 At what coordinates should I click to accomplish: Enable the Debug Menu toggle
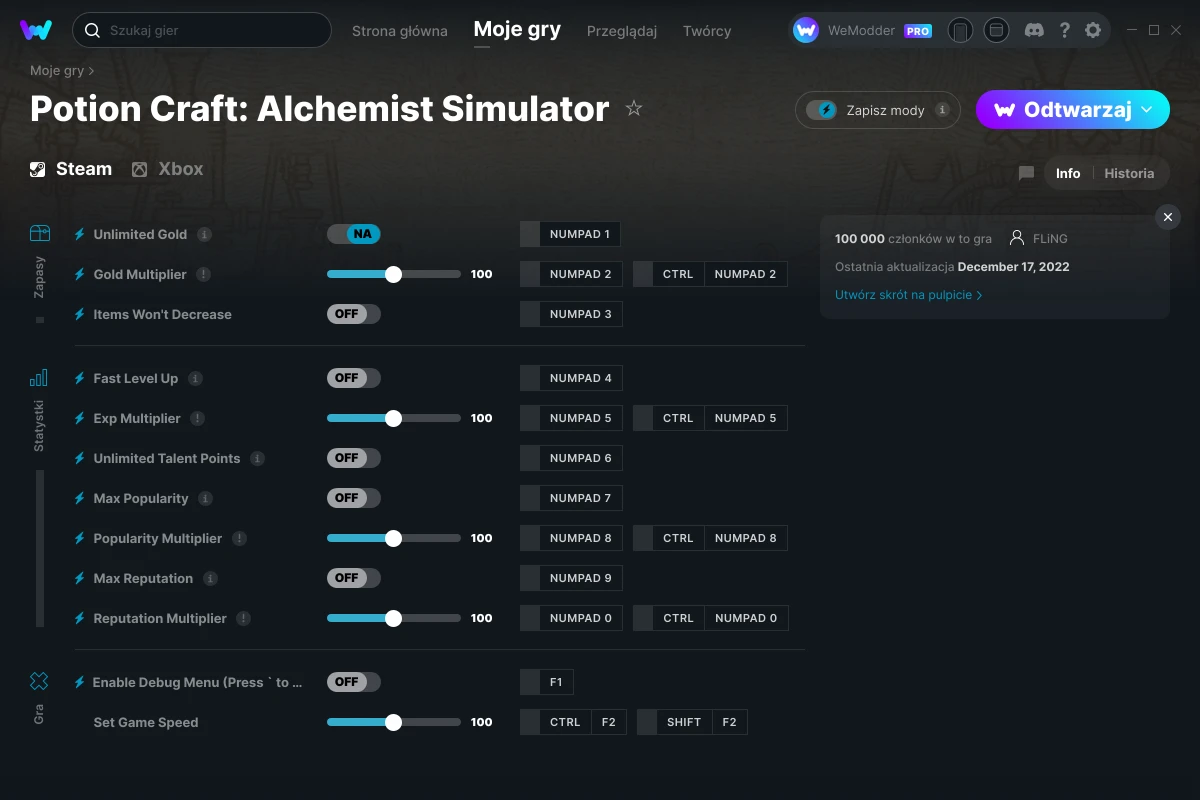tap(354, 682)
